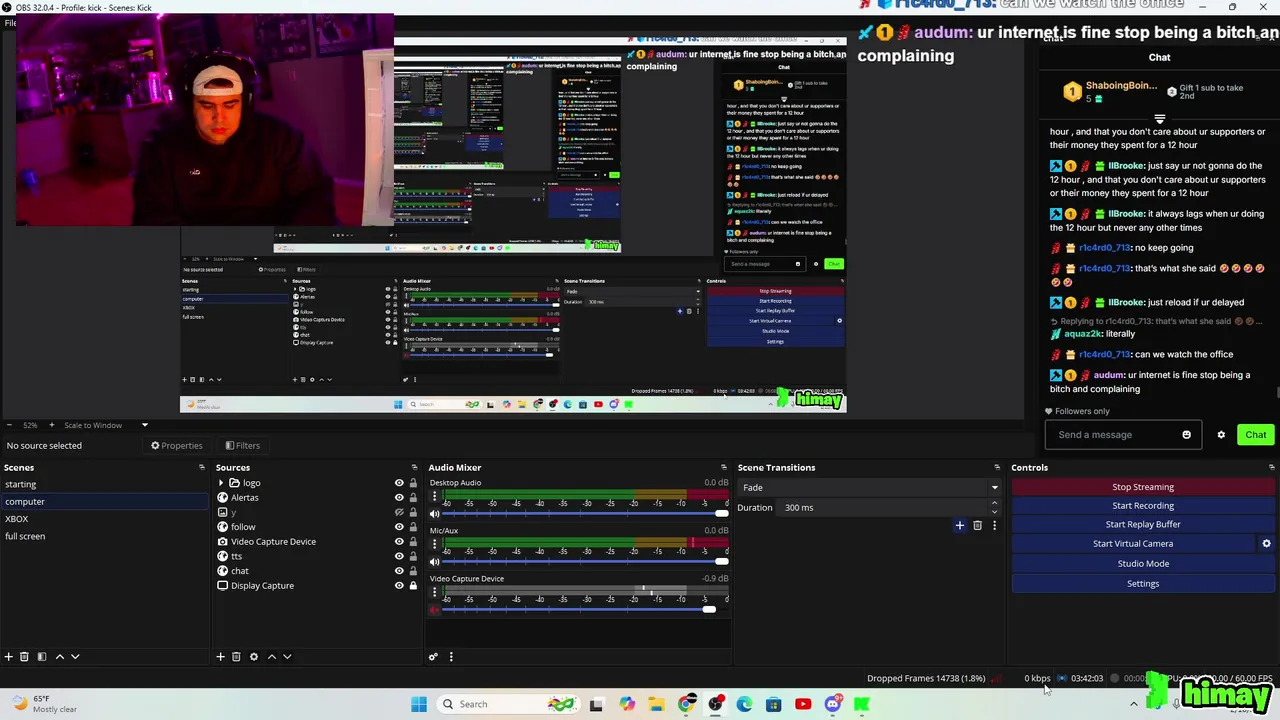Add a new scene with the plus icon
This screenshot has width=1280, height=720.
(9, 657)
